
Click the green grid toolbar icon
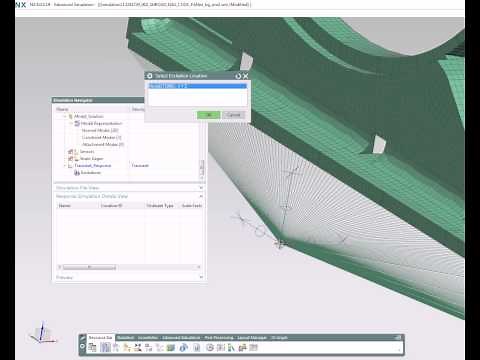[x=171, y=348]
